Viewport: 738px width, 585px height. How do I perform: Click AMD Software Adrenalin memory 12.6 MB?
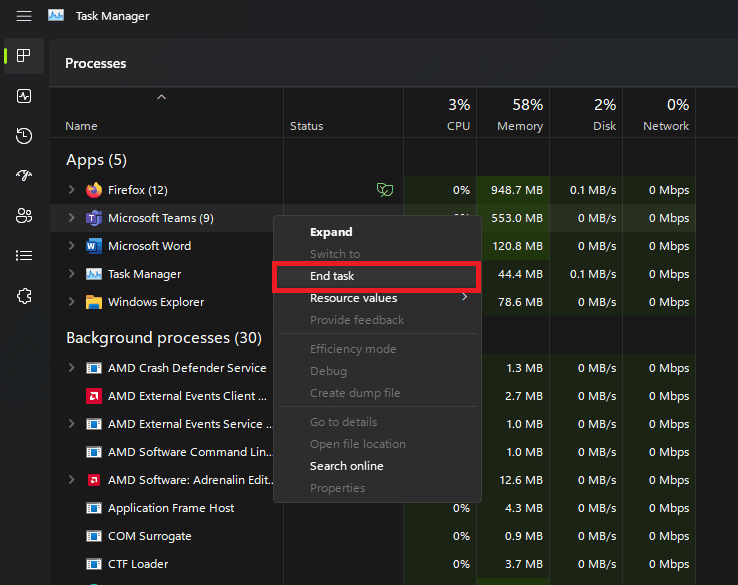tap(521, 480)
